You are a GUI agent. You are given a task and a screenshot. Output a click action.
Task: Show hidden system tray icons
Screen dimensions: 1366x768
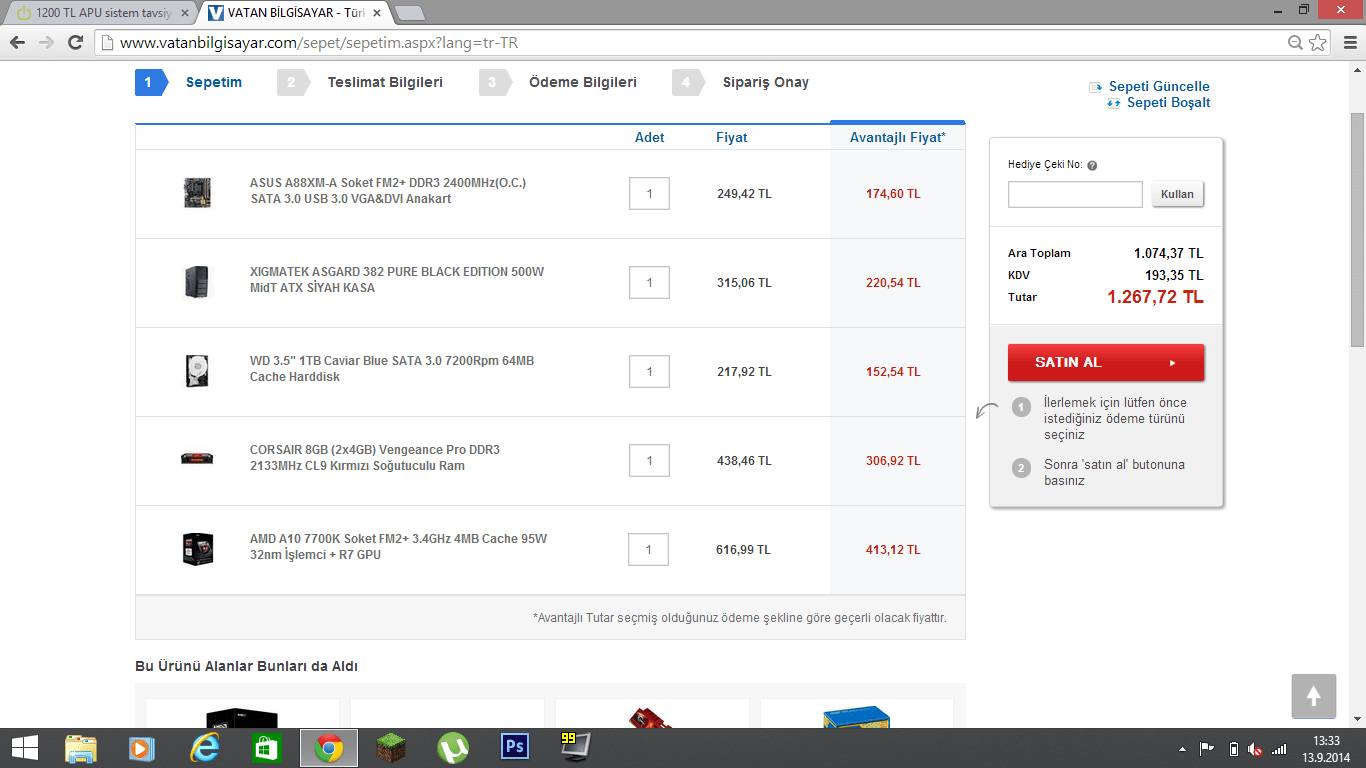[x=1183, y=749]
